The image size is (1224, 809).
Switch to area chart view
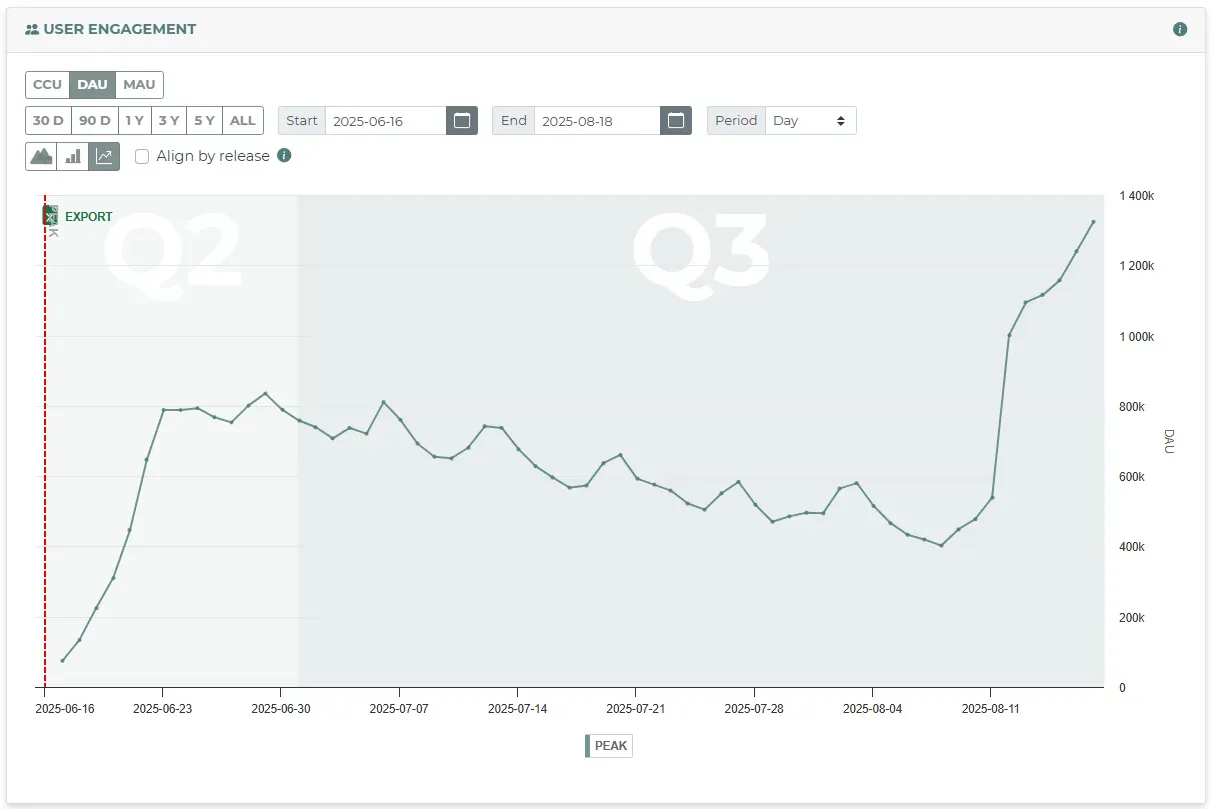(42, 156)
